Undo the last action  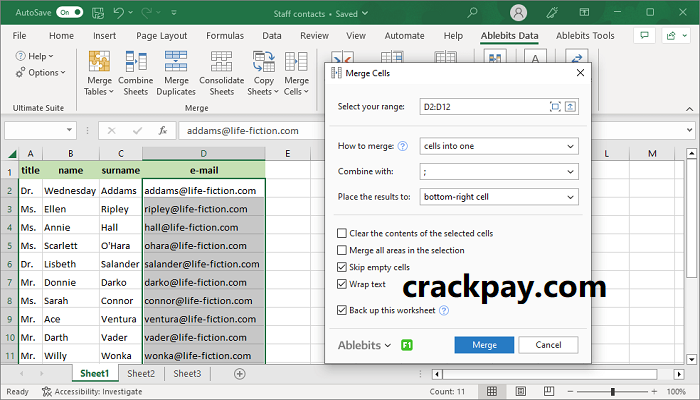tap(119, 13)
